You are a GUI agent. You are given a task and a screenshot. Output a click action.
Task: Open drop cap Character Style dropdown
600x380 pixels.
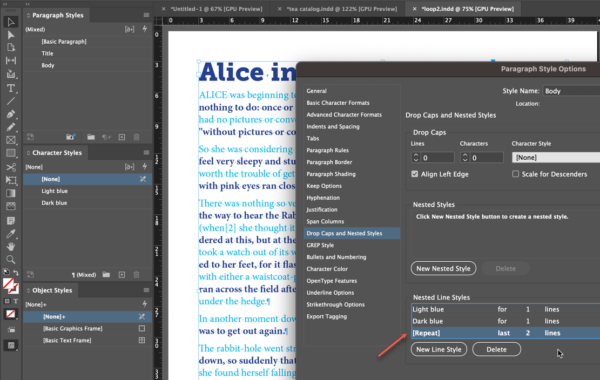tap(556, 157)
